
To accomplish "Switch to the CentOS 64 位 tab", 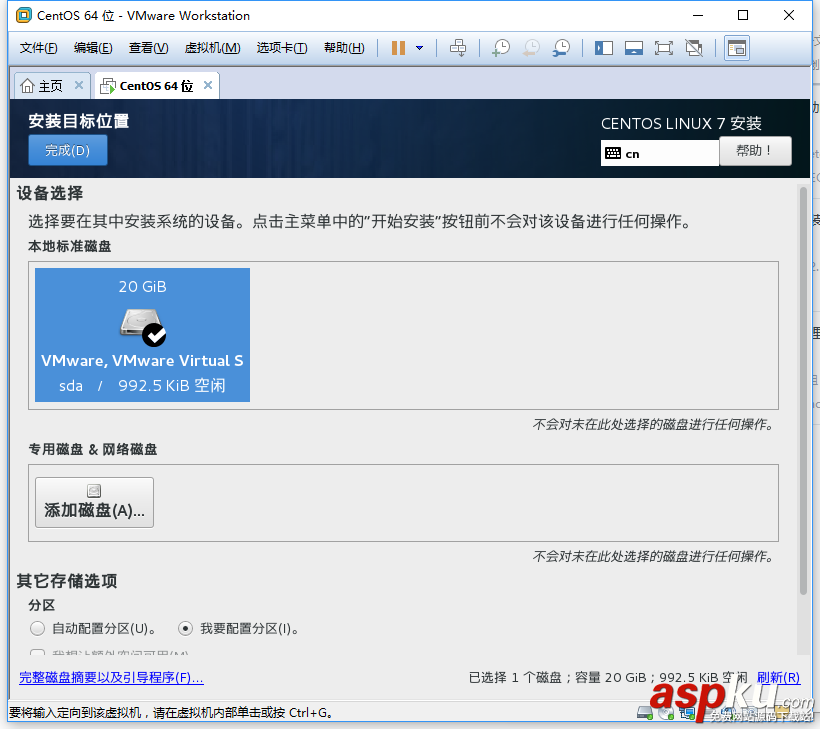I will coord(156,86).
